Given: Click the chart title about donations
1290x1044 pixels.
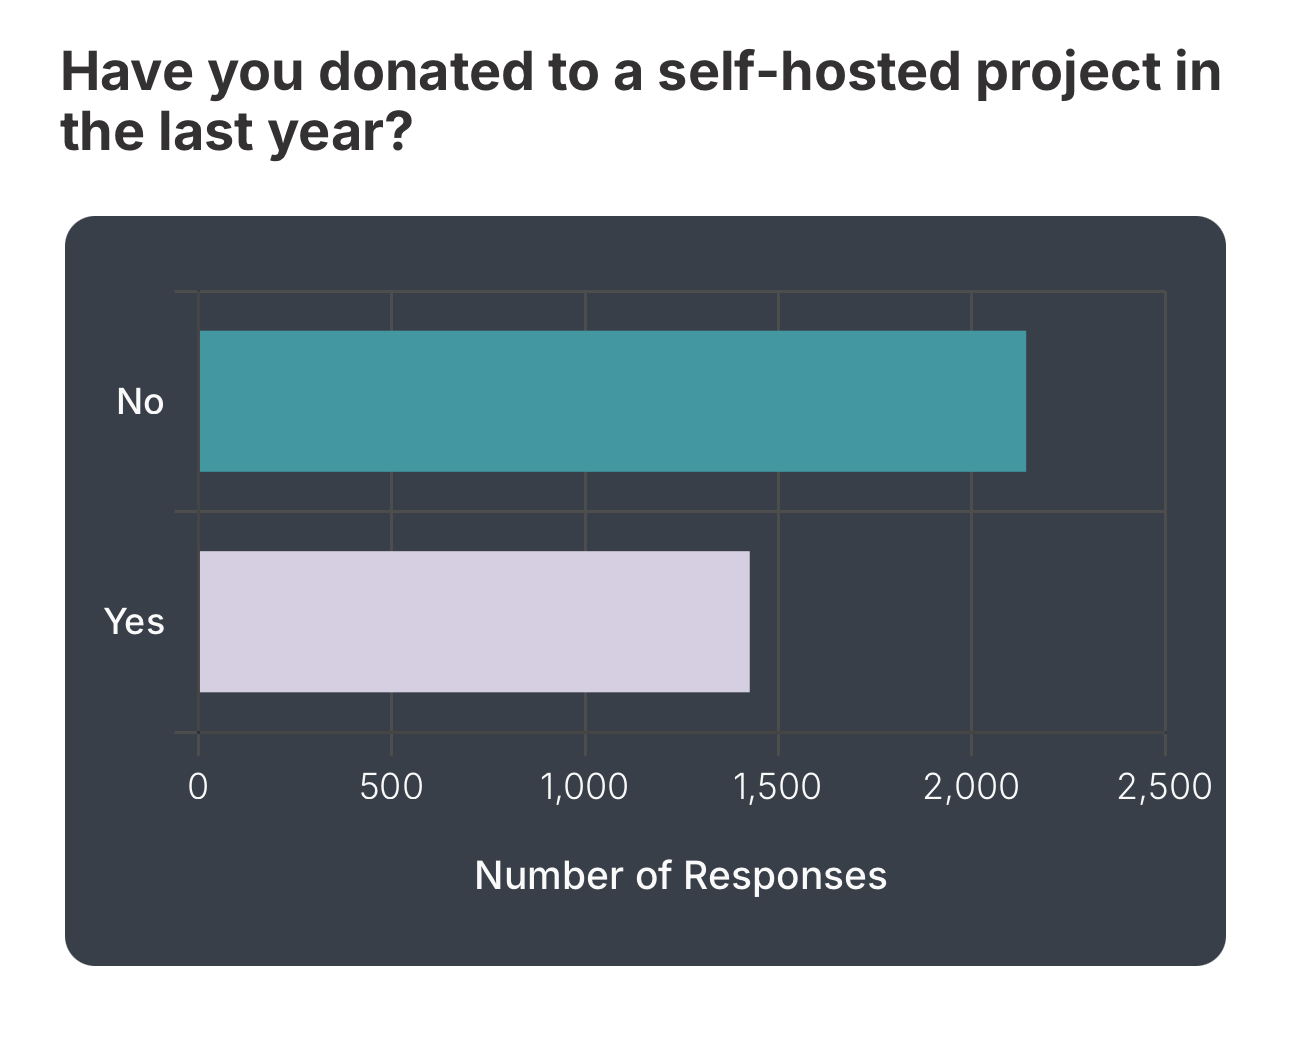Looking at the screenshot, I should pos(641,102).
